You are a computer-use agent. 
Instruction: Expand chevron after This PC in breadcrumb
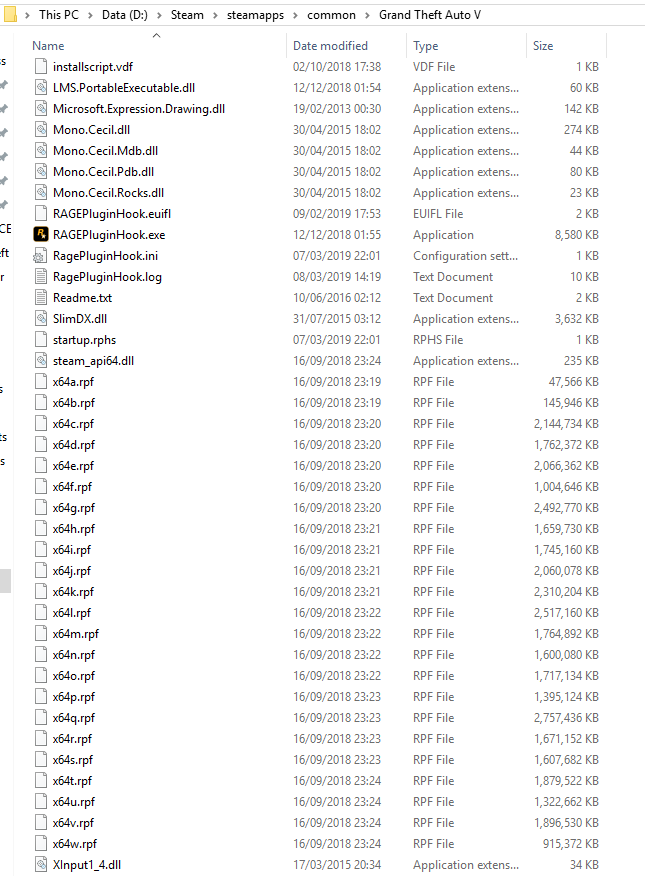90,15
